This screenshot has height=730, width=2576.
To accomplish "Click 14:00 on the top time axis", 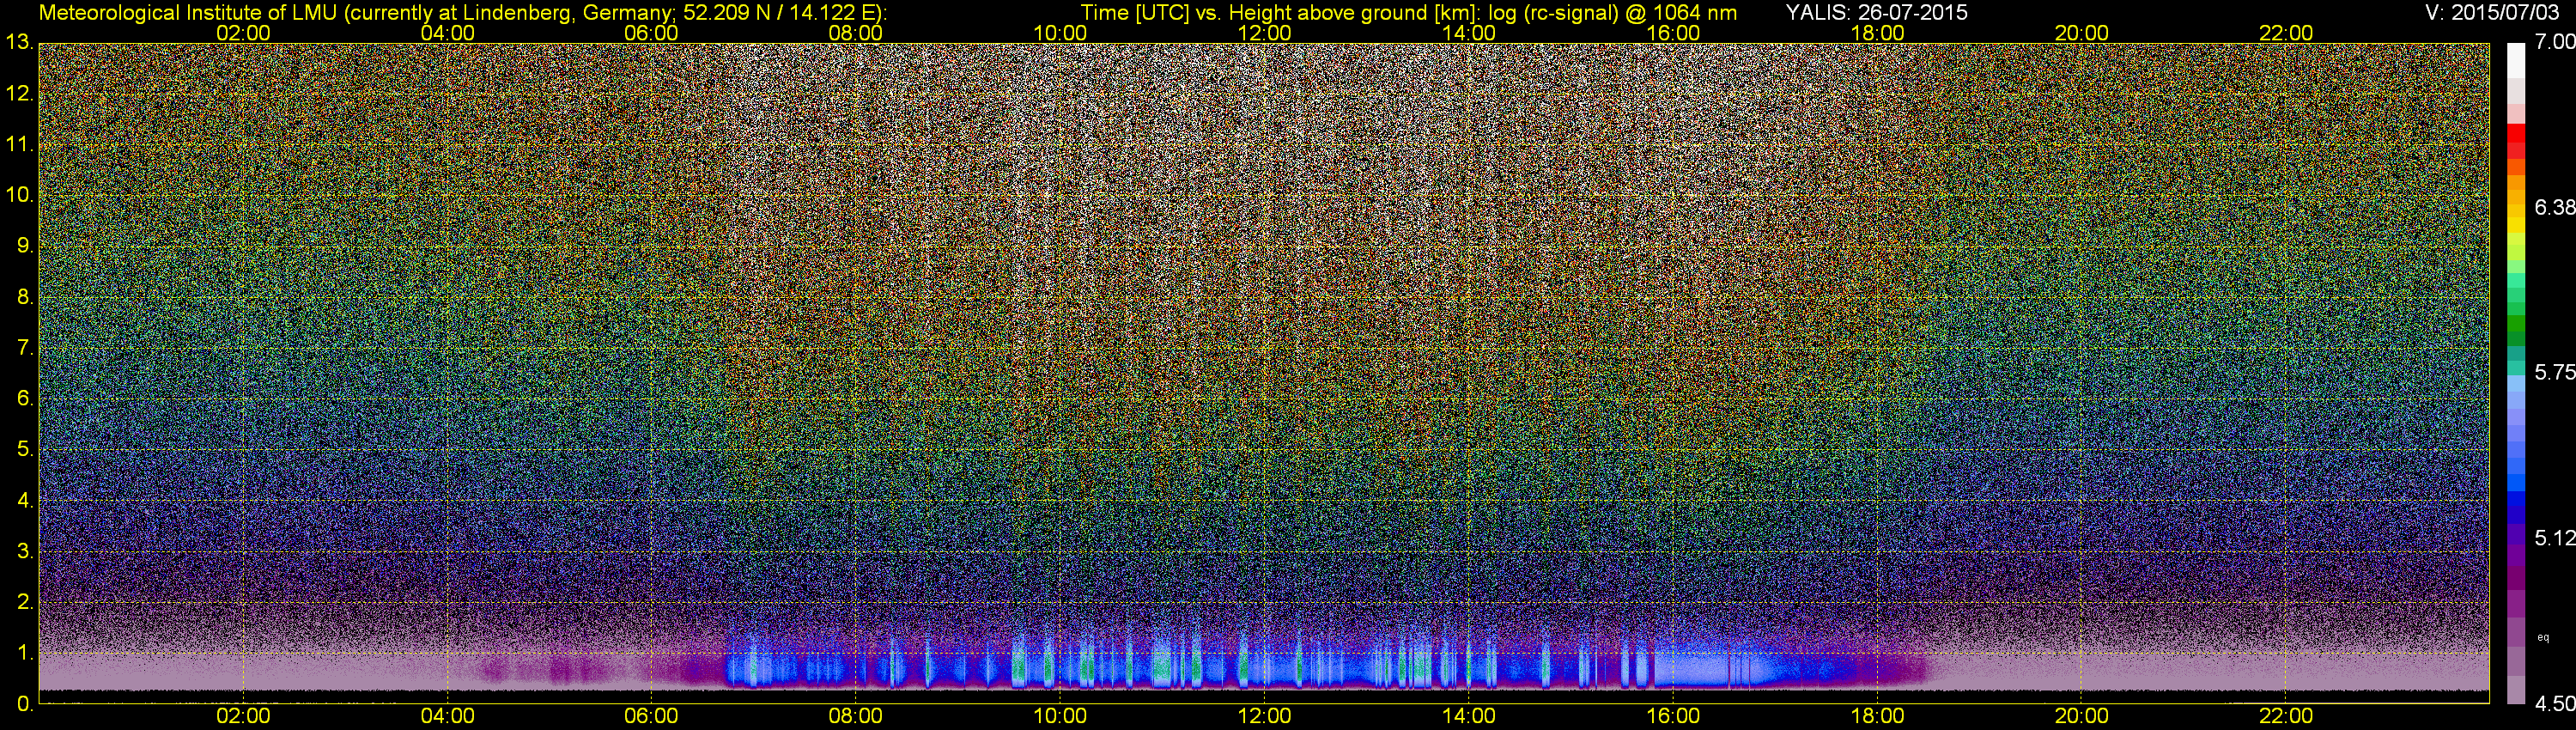I will coord(1469,33).
